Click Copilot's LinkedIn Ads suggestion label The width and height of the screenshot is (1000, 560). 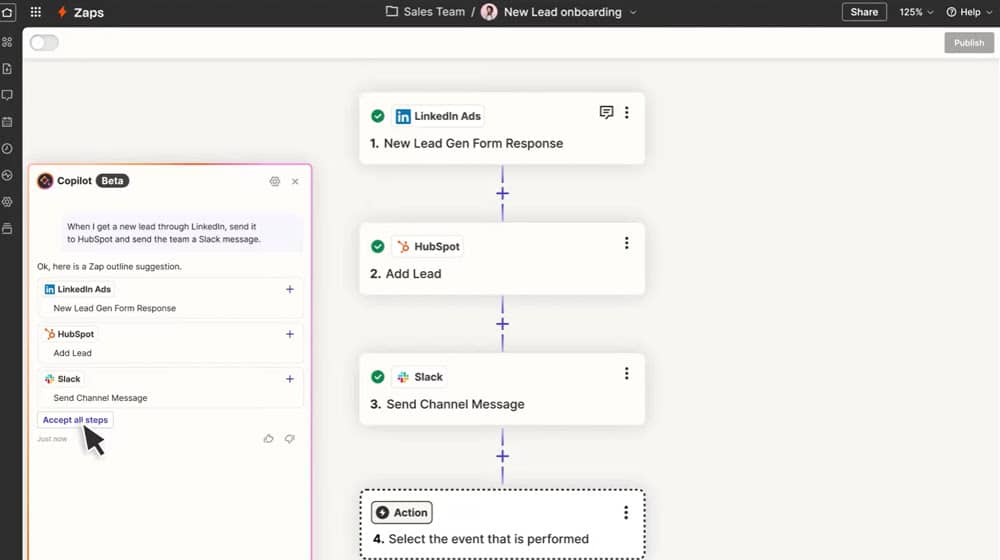click(x=77, y=289)
